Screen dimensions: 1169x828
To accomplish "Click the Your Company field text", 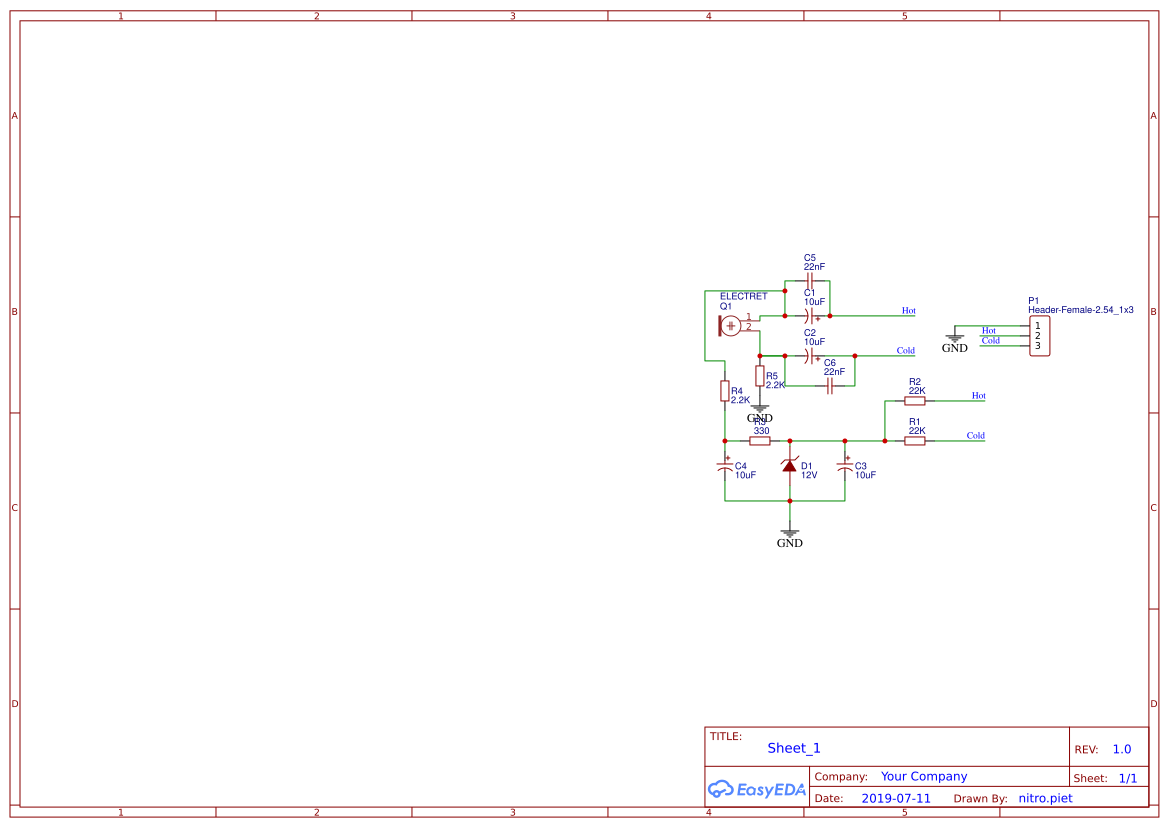I will (924, 777).
